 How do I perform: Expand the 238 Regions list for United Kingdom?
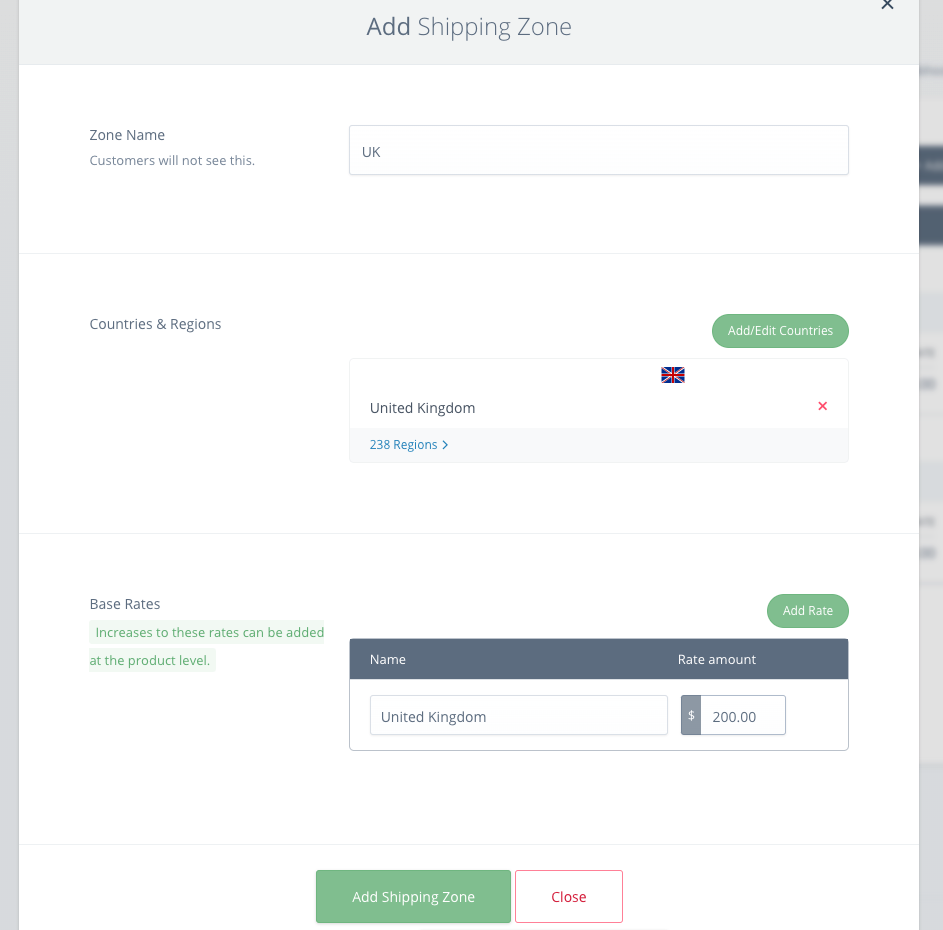[403, 444]
